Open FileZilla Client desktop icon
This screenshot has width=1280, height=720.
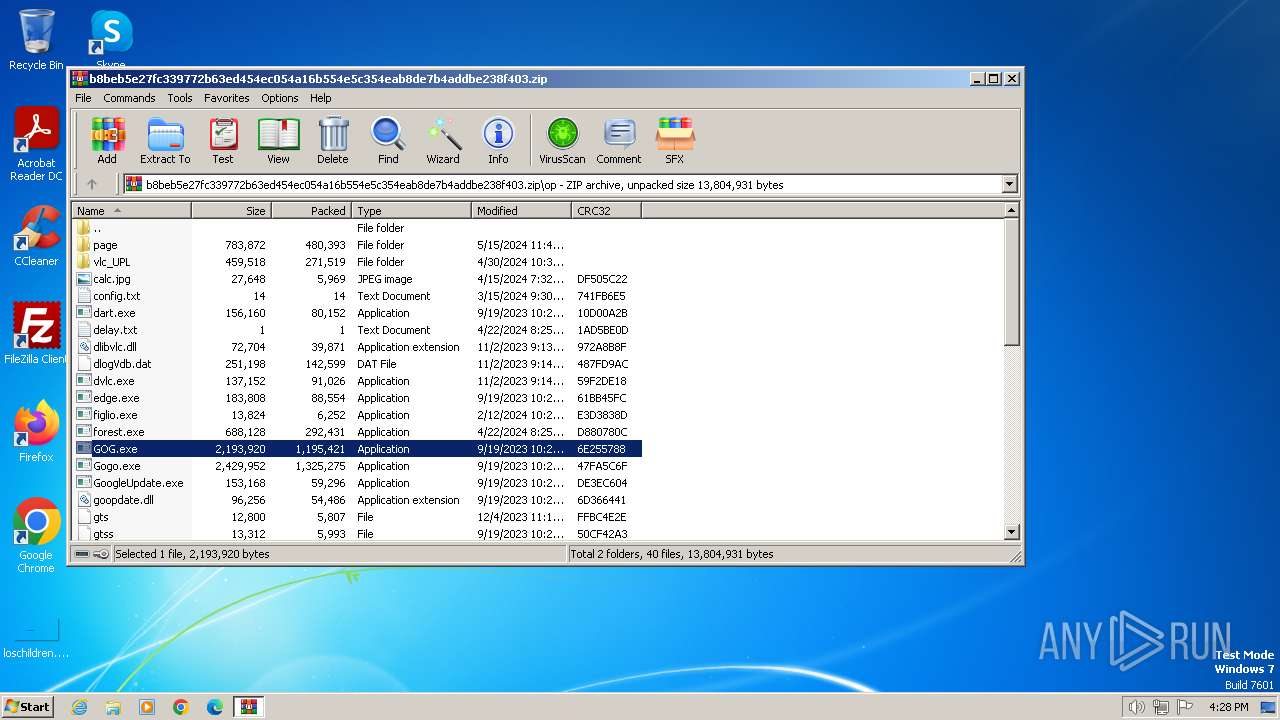pos(36,333)
